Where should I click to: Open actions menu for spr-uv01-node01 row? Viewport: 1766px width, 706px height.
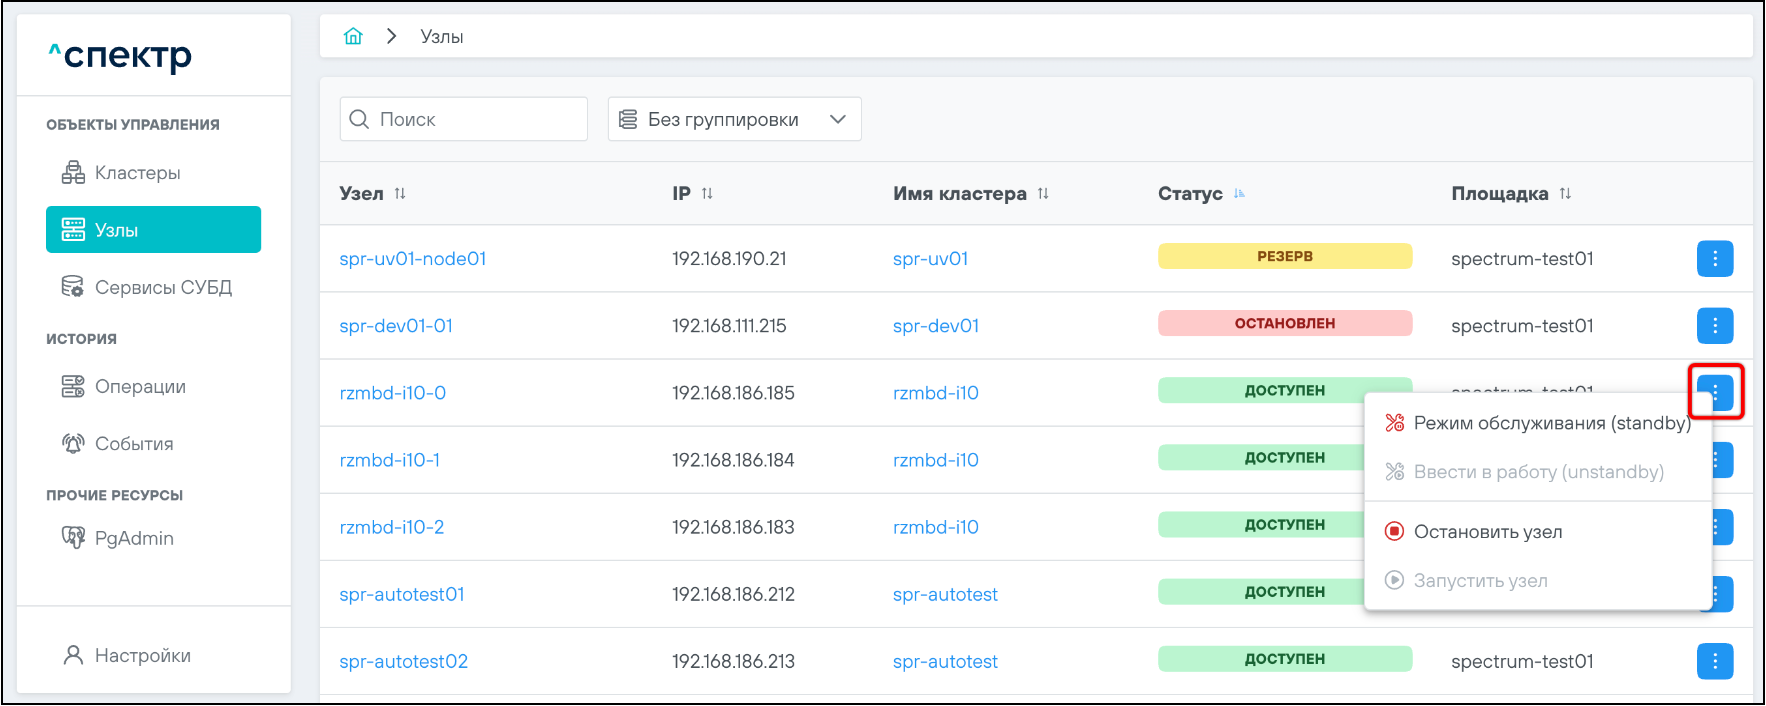pos(1714,259)
